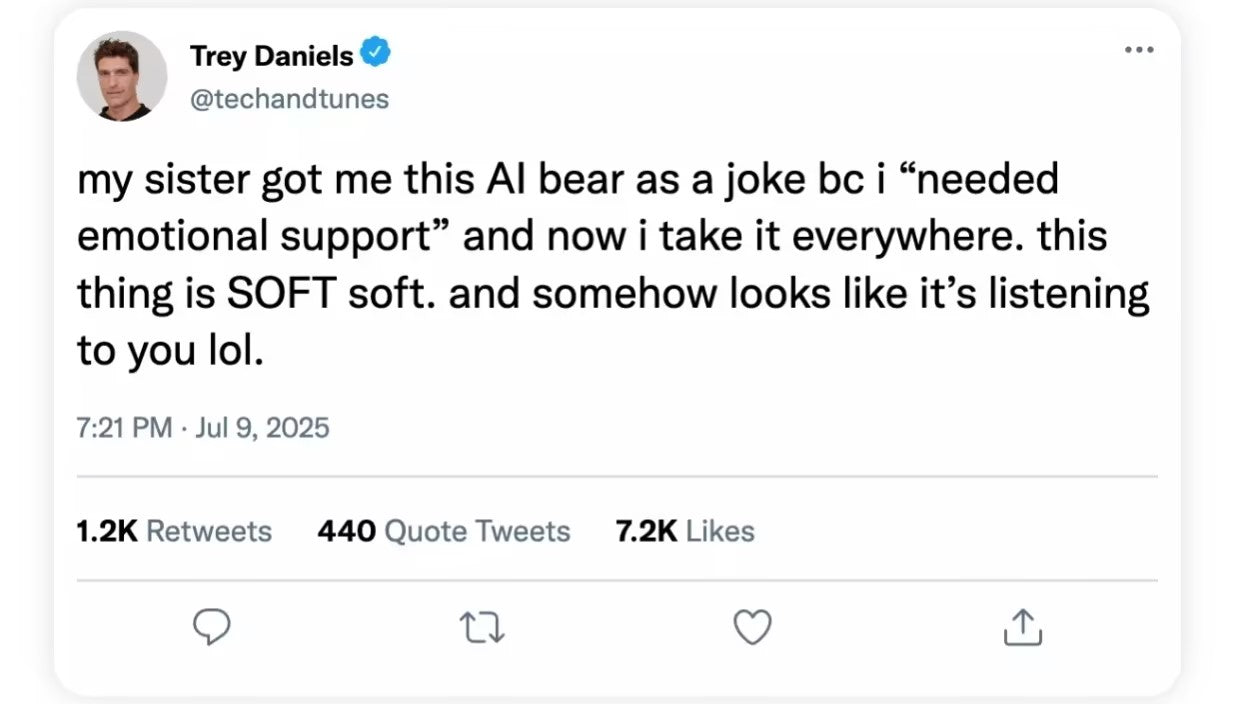Open the share upload icon
The image size is (1237, 704).
[x=1022, y=627]
